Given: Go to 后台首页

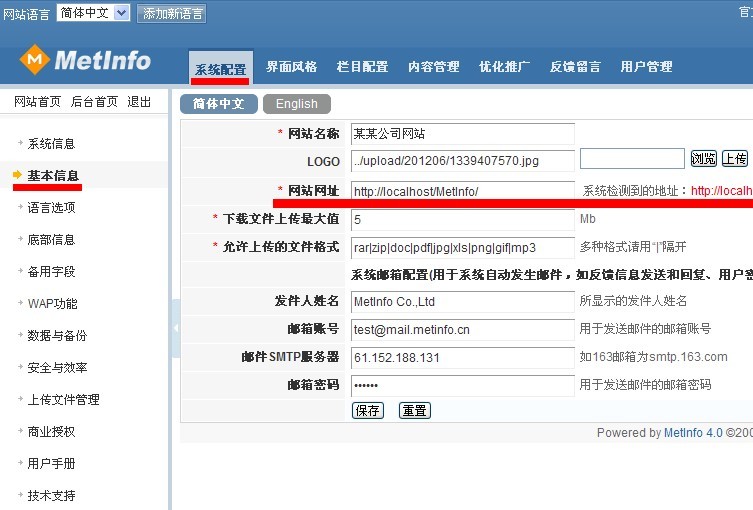Looking at the screenshot, I should pos(94,101).
